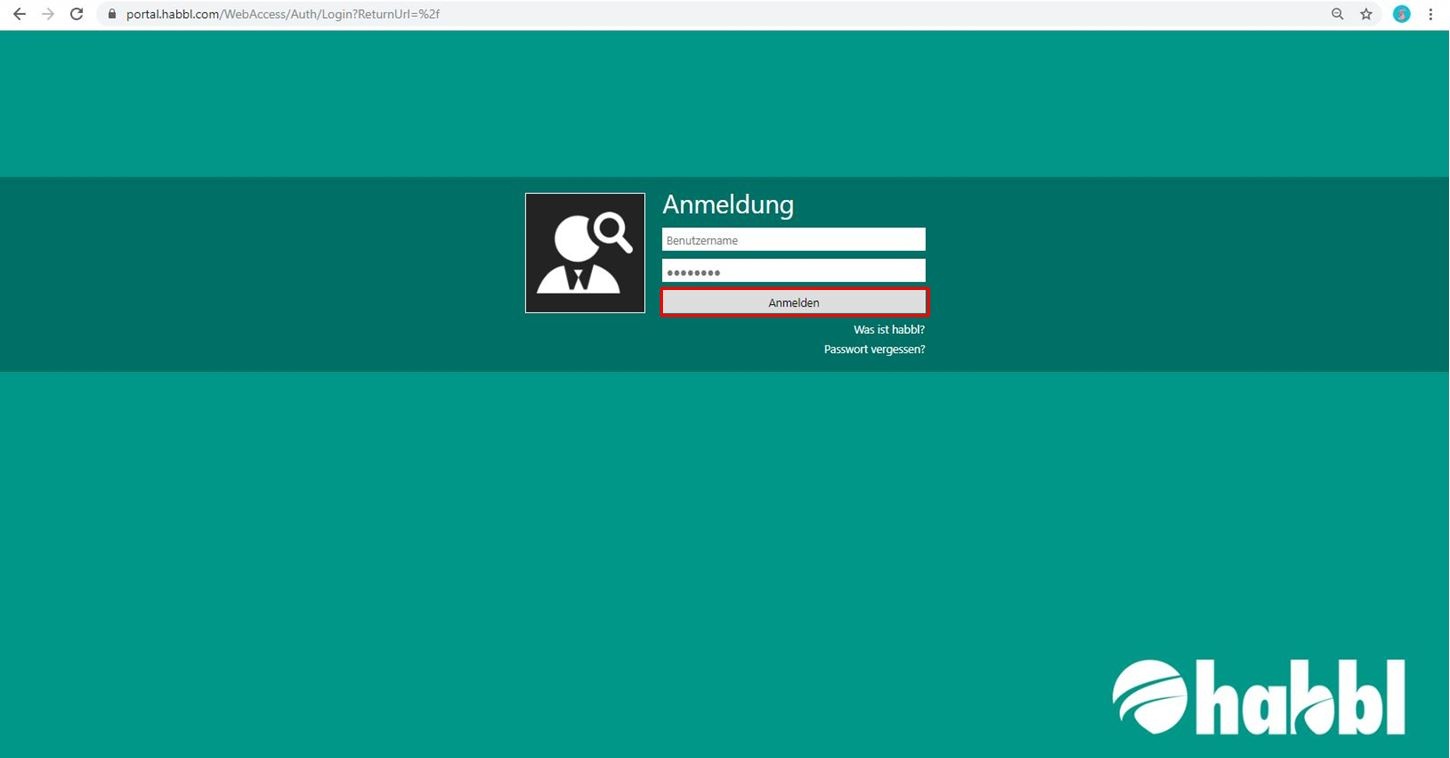Bookmark this page with the star icon

pyautogui.click(x=1366, y=14)
